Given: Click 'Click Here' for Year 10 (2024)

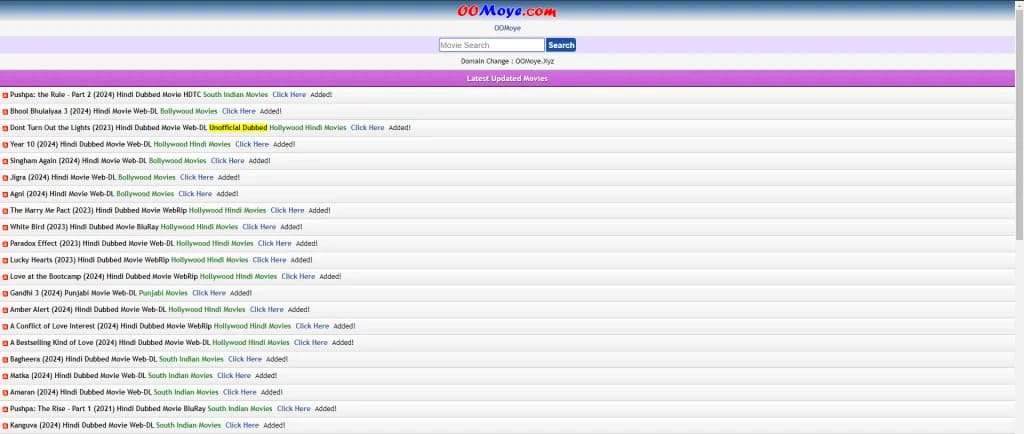Looking at the screenshot, I should (x=252, y=144).
